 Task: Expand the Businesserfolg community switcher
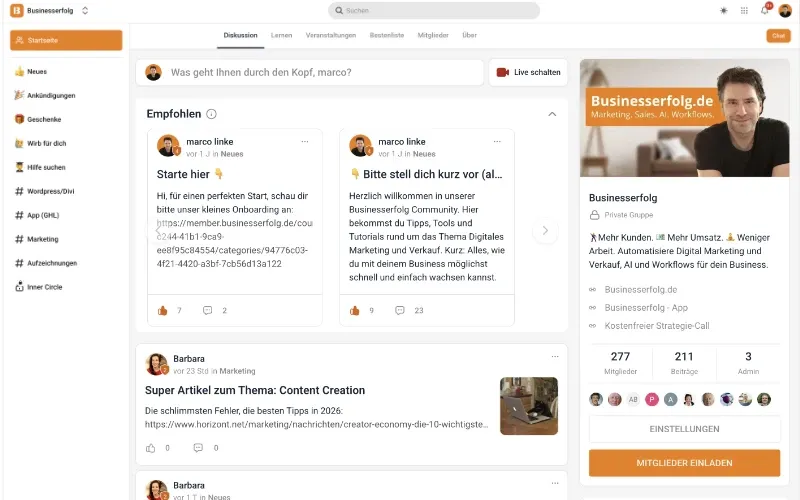(85, 11)
